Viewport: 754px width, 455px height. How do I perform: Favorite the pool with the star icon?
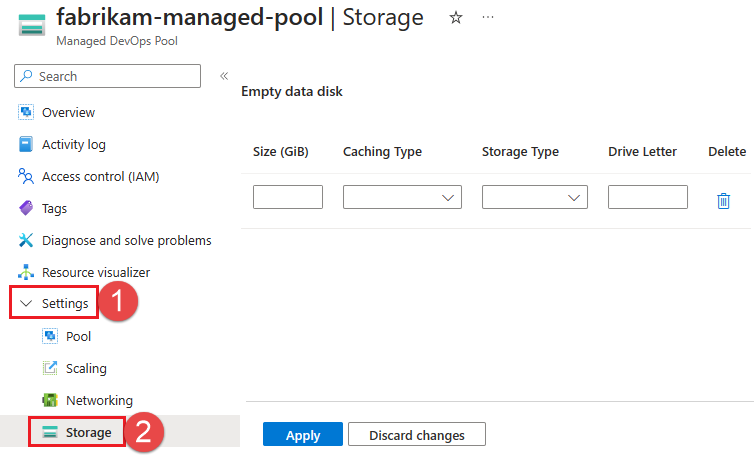click(x=456, y=18)
